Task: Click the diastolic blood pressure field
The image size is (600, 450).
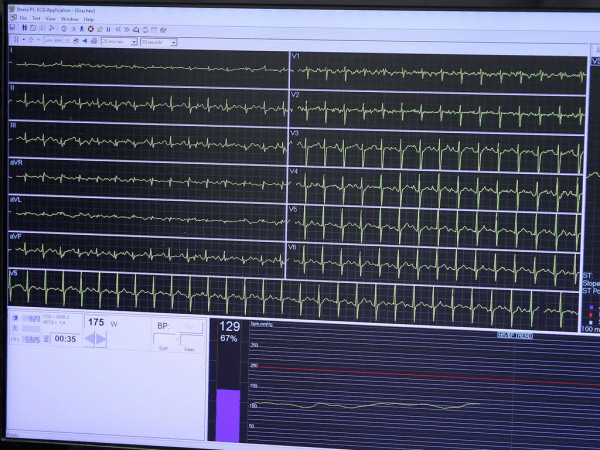Action: [x=189, y=340]
